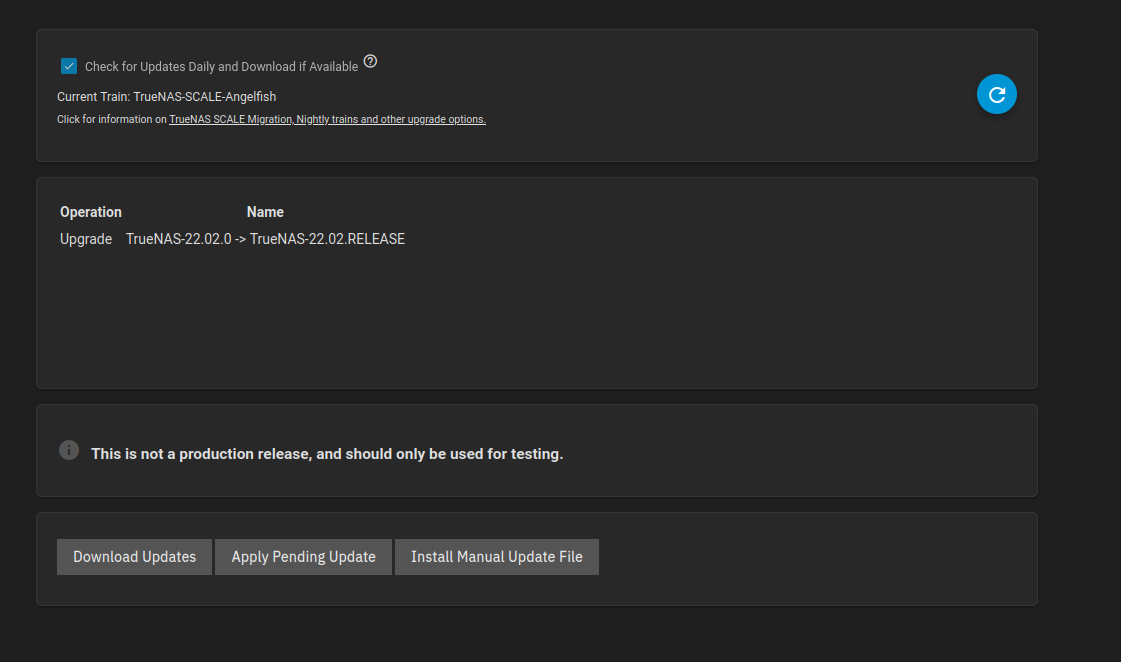1121x662 pixels.
Task: Click the Name column header
Action: [265, 212]
